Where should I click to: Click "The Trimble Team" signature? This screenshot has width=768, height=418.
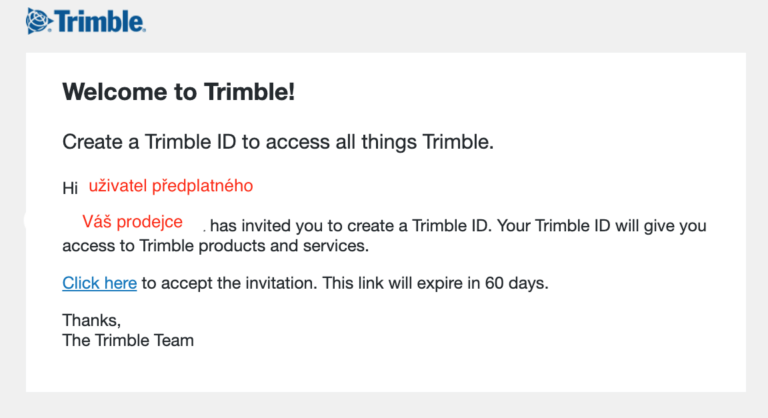(127, 340)
